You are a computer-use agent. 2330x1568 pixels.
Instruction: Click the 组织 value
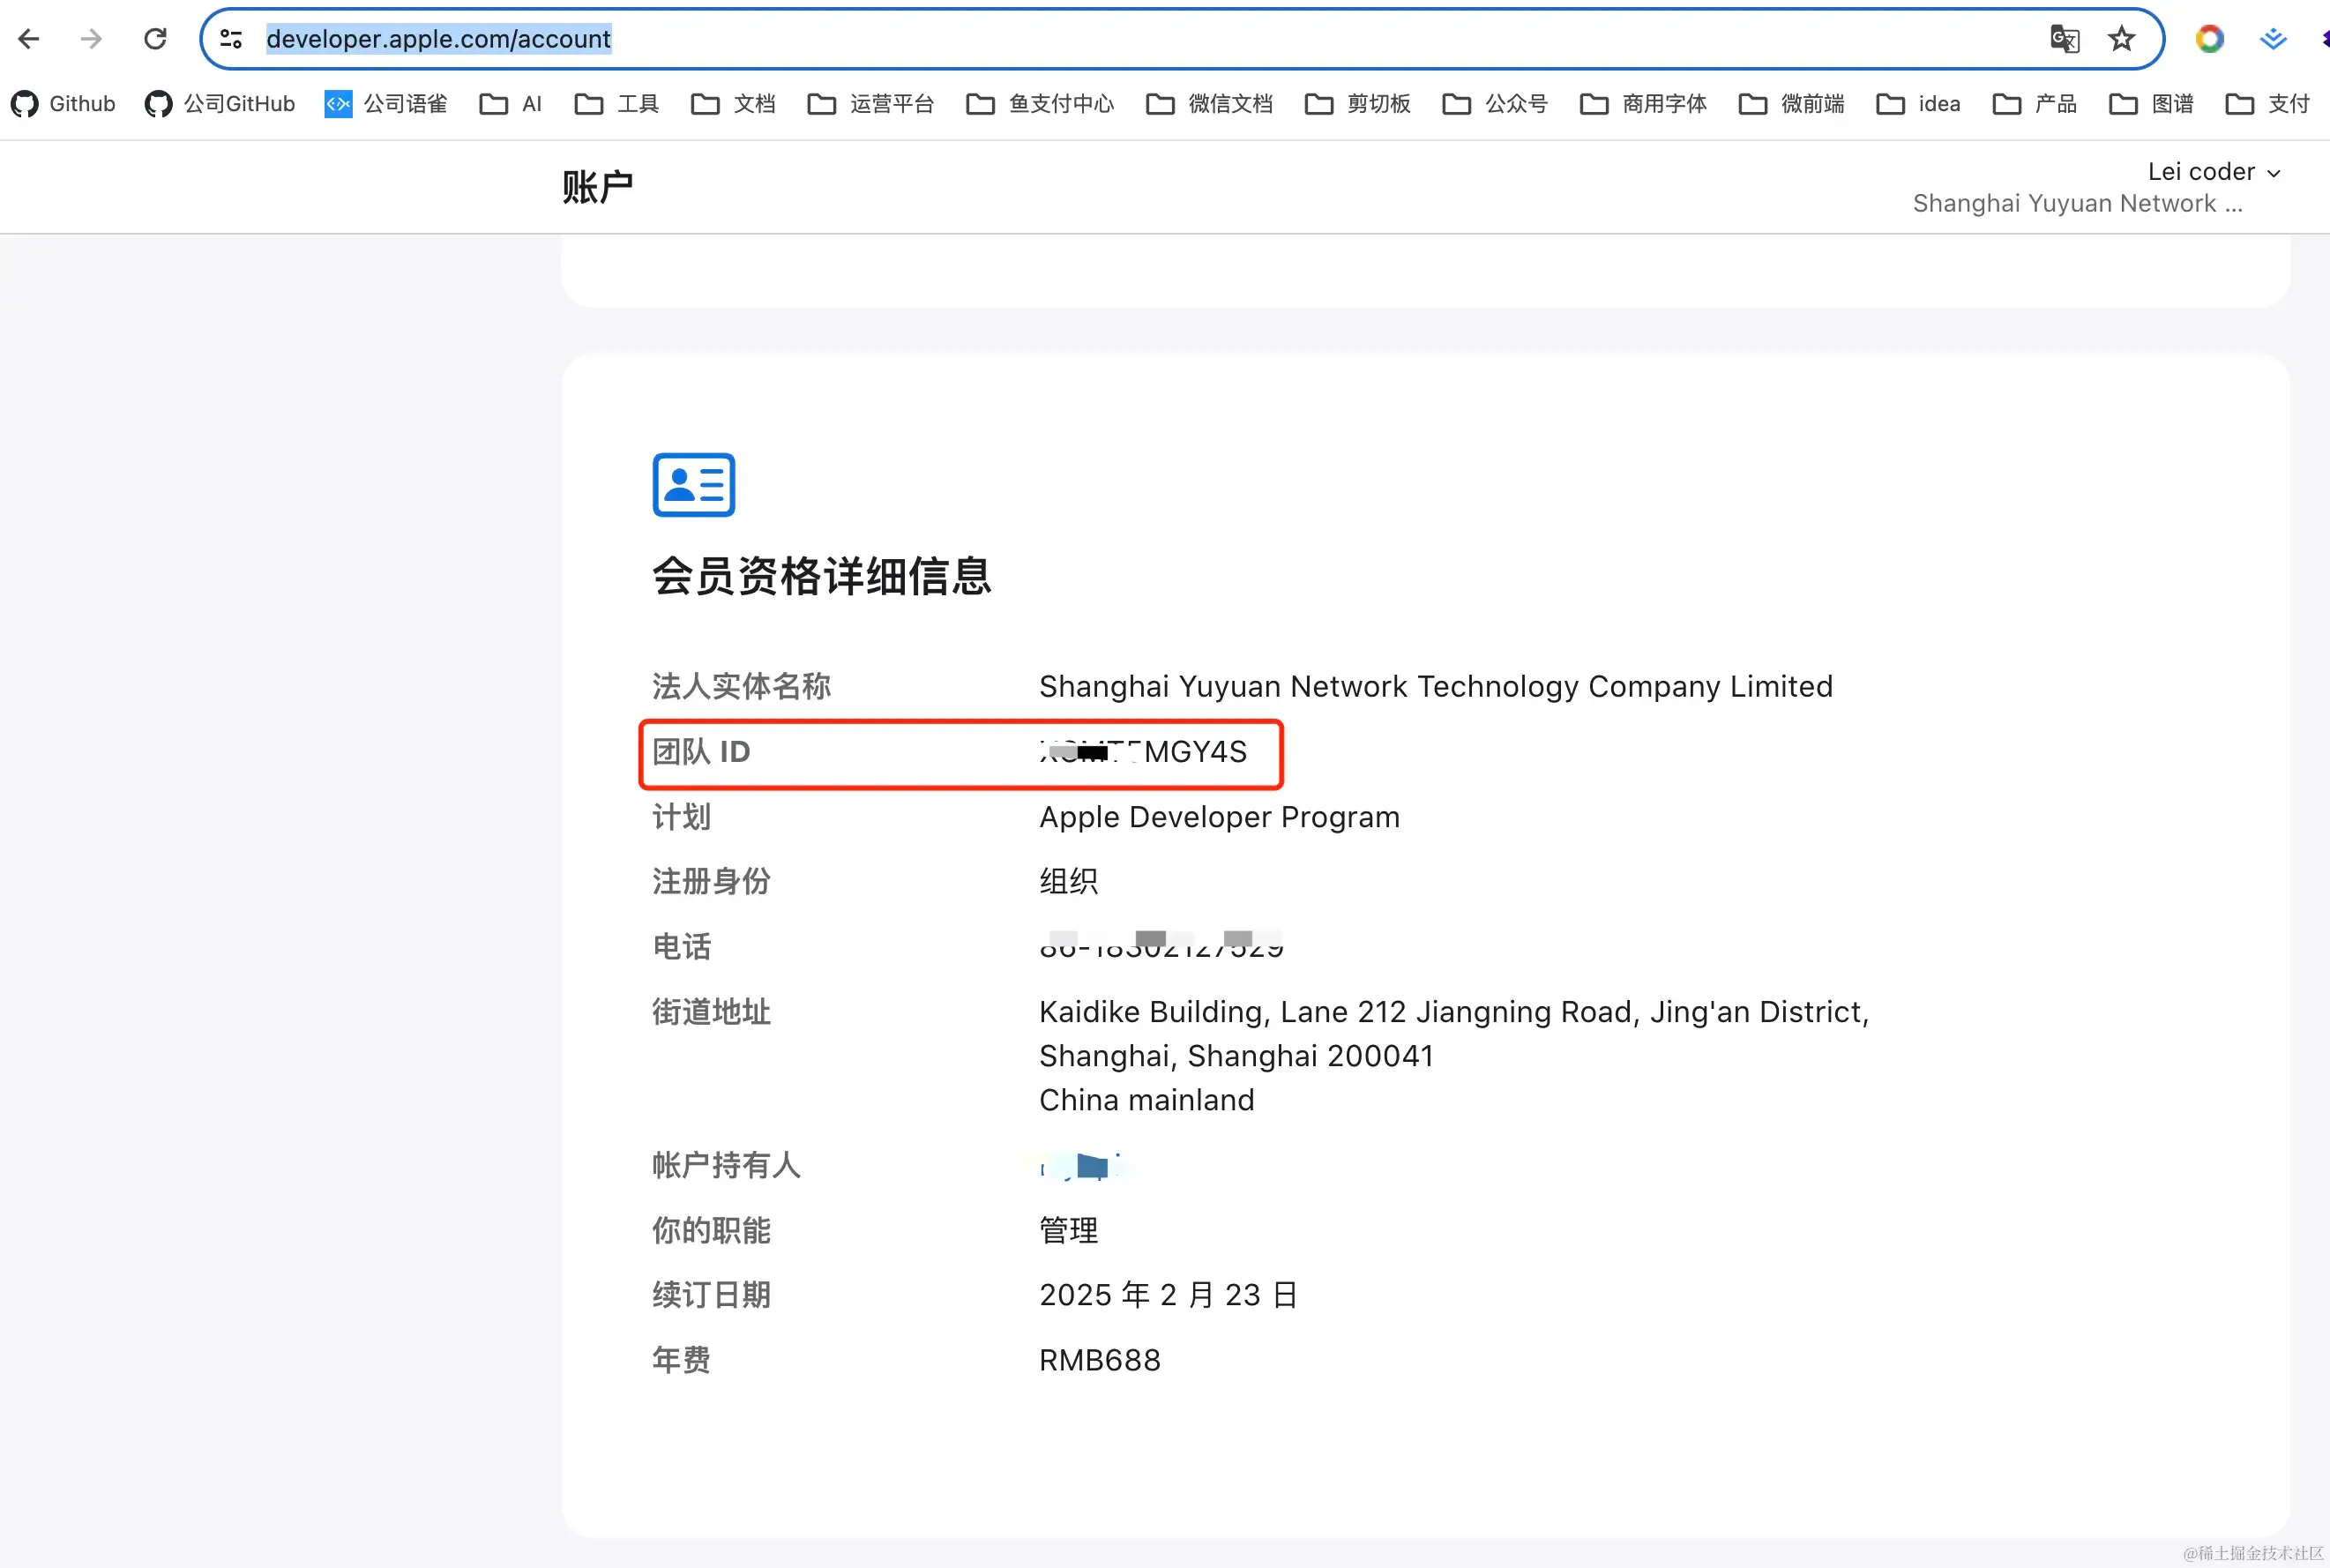pyautogui.click(x=1068, y=882)
